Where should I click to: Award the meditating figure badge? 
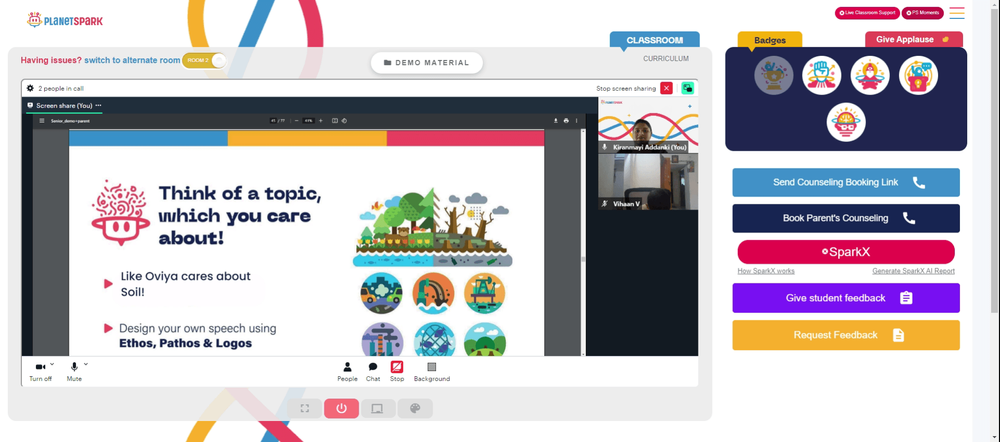click(x=870, y=75)
